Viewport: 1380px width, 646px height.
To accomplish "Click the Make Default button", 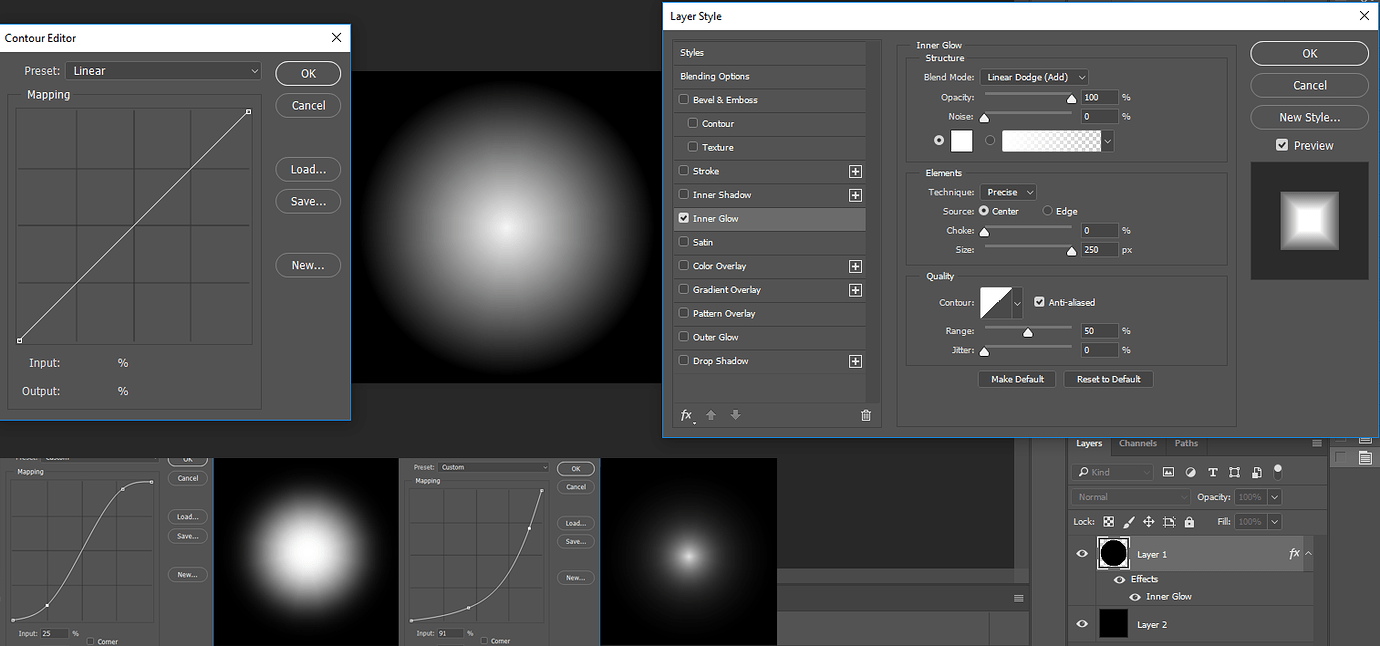I will coord(1017,379).
